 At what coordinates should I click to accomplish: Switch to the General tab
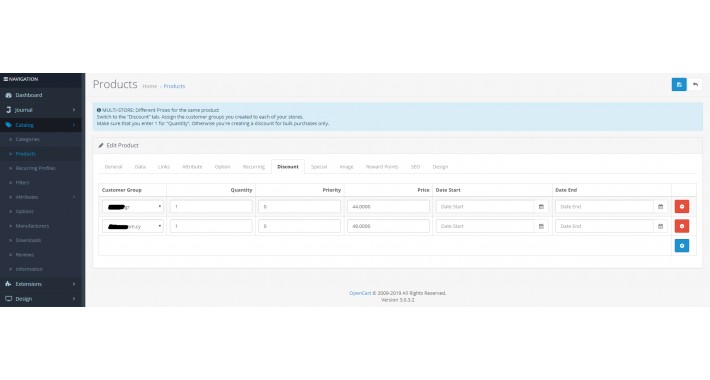[x=113, y=167]
